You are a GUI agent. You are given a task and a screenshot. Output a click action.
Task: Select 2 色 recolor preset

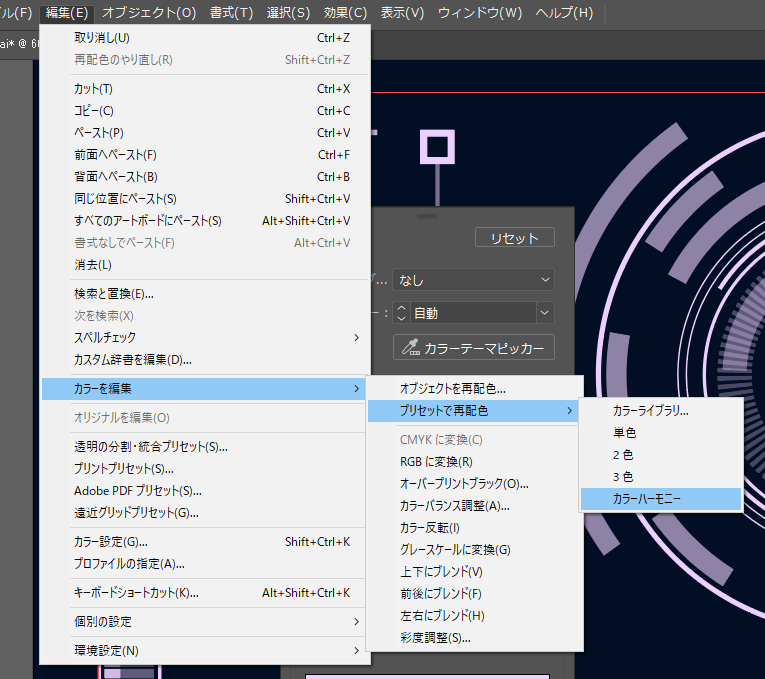pyautogui.click(x=661, y=455)
